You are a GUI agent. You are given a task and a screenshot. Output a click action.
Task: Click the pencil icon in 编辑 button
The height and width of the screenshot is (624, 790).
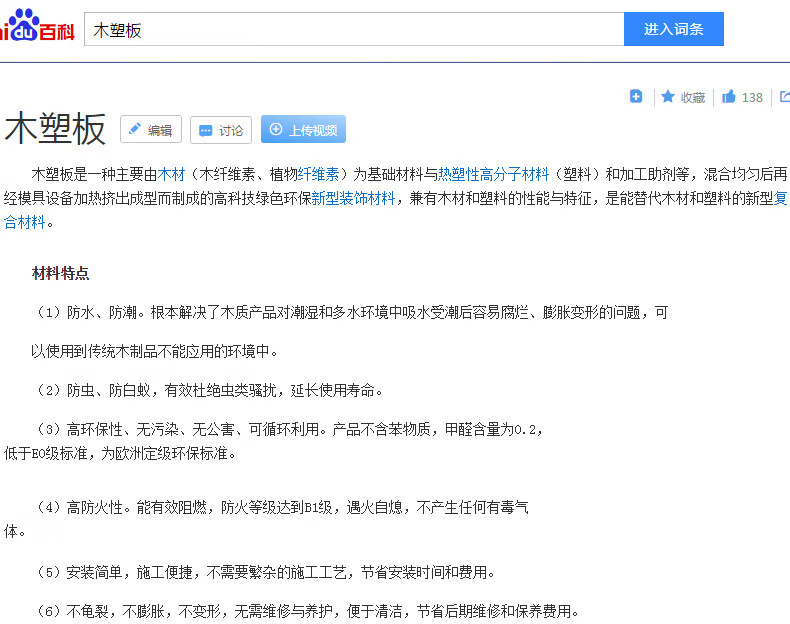pyautogui.click(x=135, y=129)
